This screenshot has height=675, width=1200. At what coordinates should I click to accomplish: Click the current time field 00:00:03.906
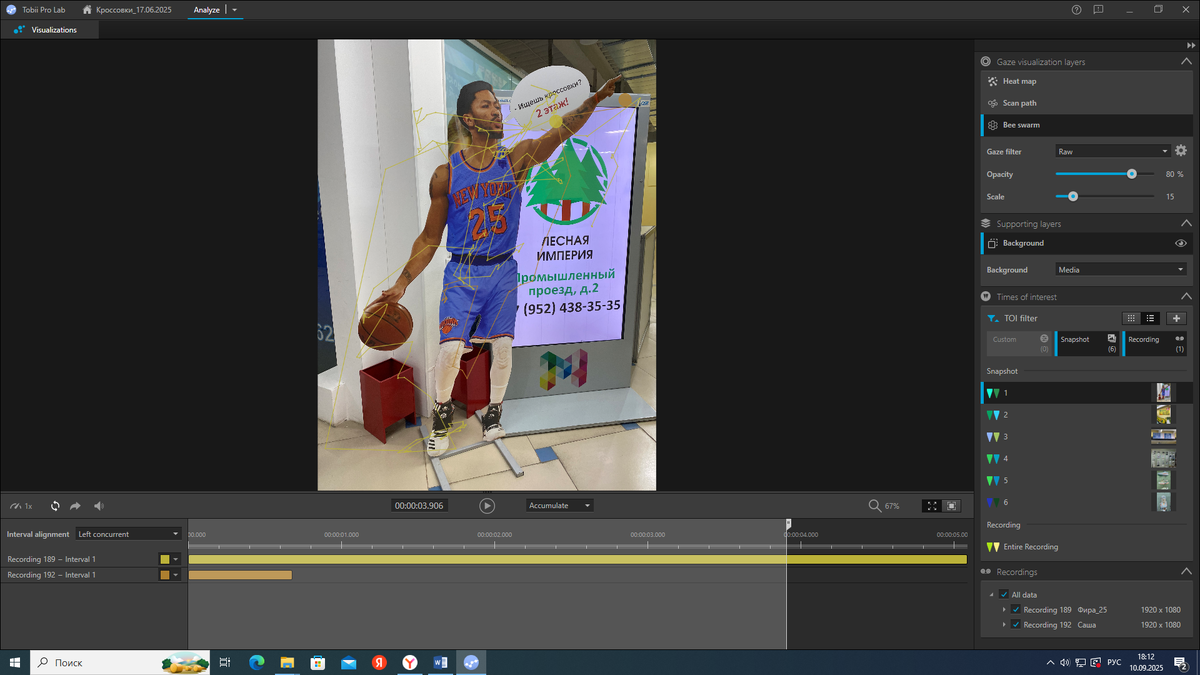(419, 506)
